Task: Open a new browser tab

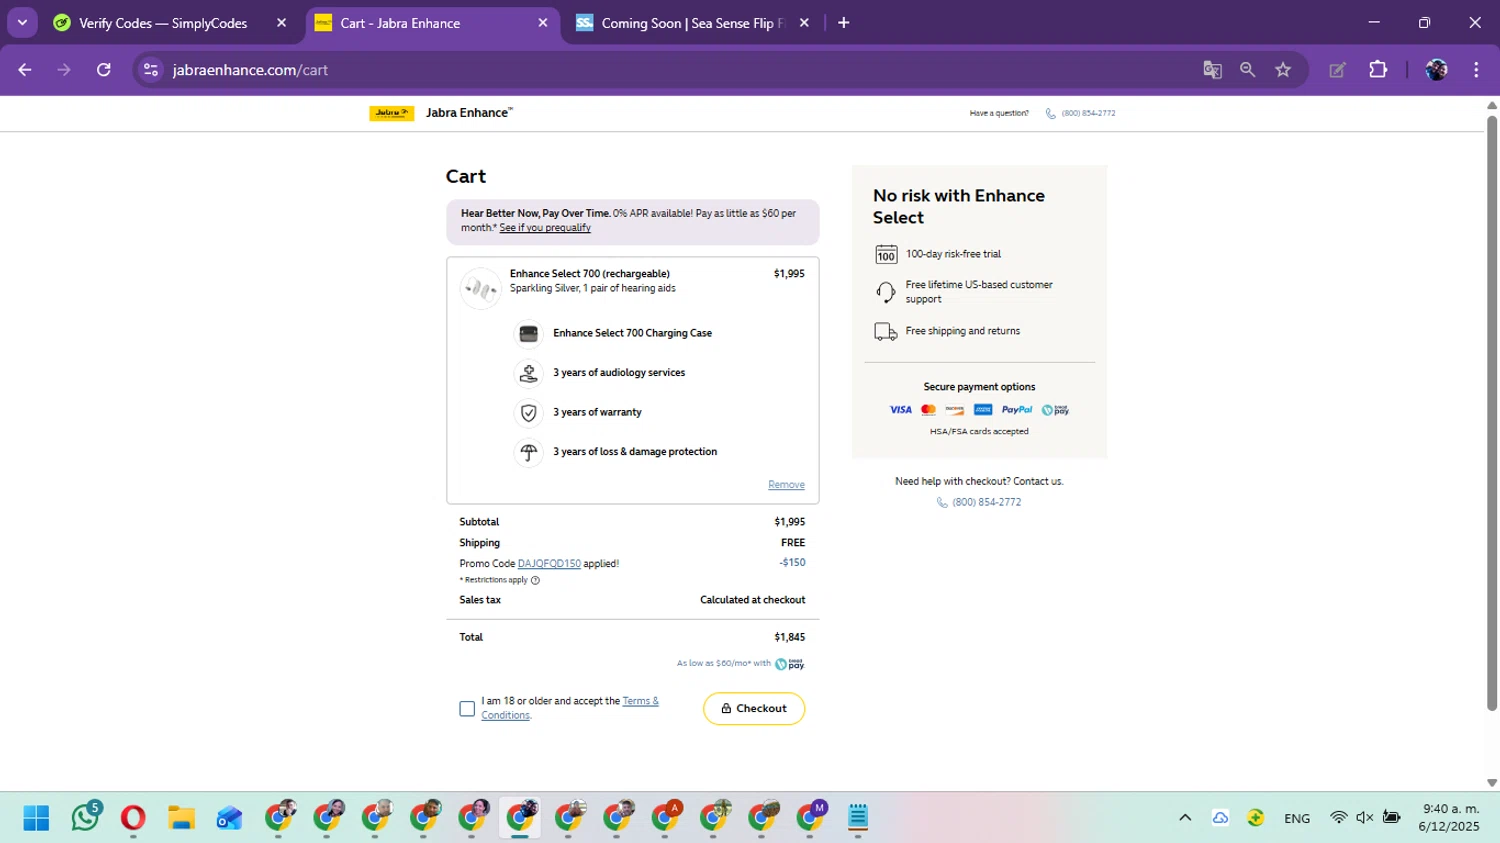Action: click(x=844, y=23)
